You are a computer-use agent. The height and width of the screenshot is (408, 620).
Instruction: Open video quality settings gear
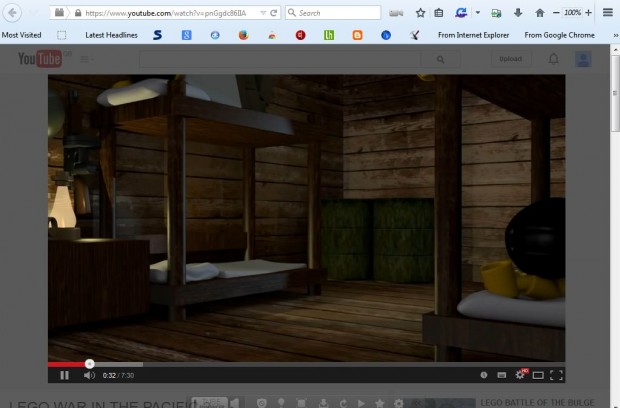click(x=519, y=375)
